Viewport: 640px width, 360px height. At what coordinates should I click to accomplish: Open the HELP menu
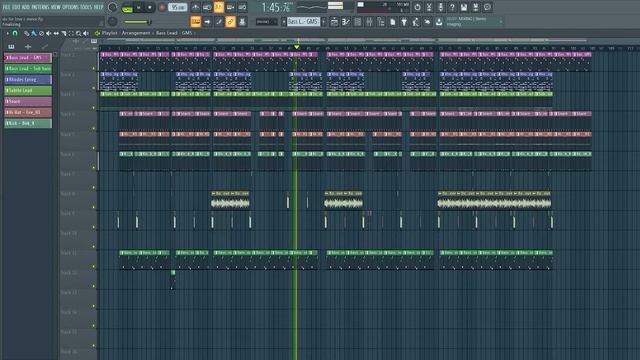click(99, 7)
